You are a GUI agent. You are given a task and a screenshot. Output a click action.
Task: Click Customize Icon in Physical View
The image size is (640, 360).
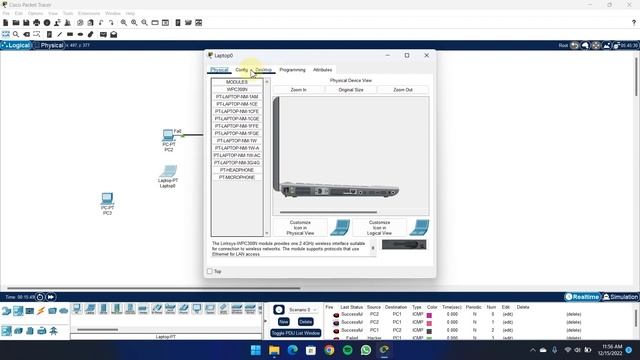[300, 228]
